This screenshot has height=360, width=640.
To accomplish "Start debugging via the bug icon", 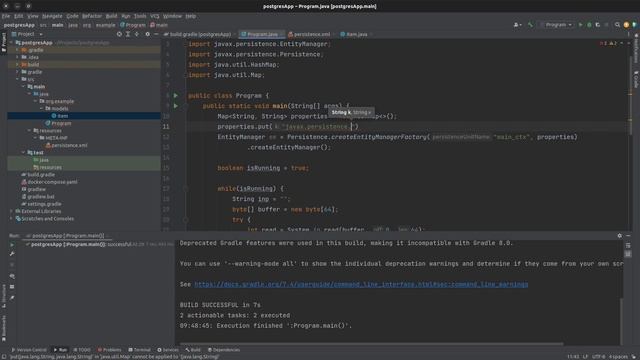I will coord(589,25).
